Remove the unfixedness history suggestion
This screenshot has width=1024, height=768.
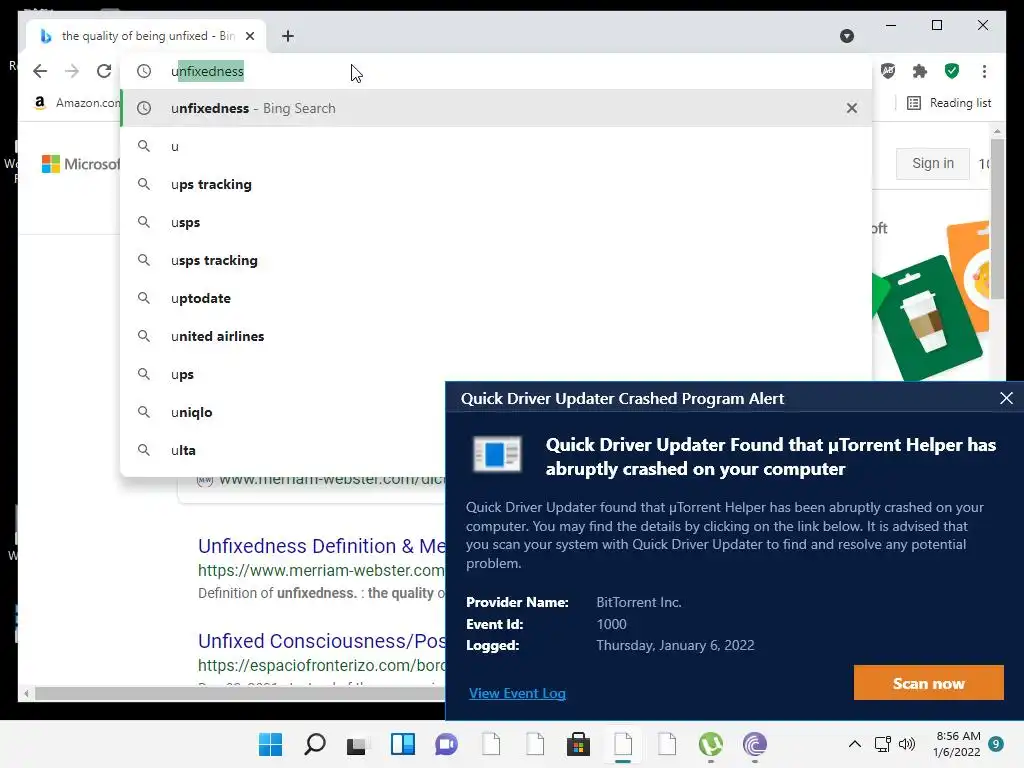[x=852, y=108]
